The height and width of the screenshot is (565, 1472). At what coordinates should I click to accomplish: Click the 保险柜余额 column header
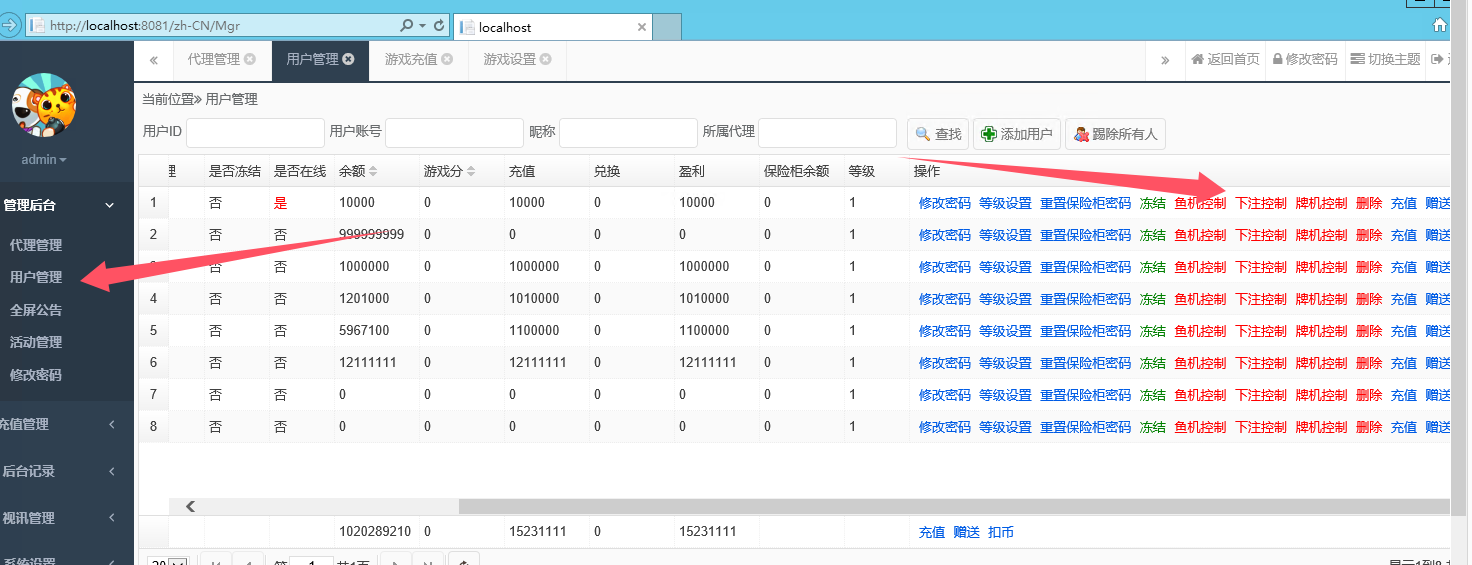tap(796, 171)
